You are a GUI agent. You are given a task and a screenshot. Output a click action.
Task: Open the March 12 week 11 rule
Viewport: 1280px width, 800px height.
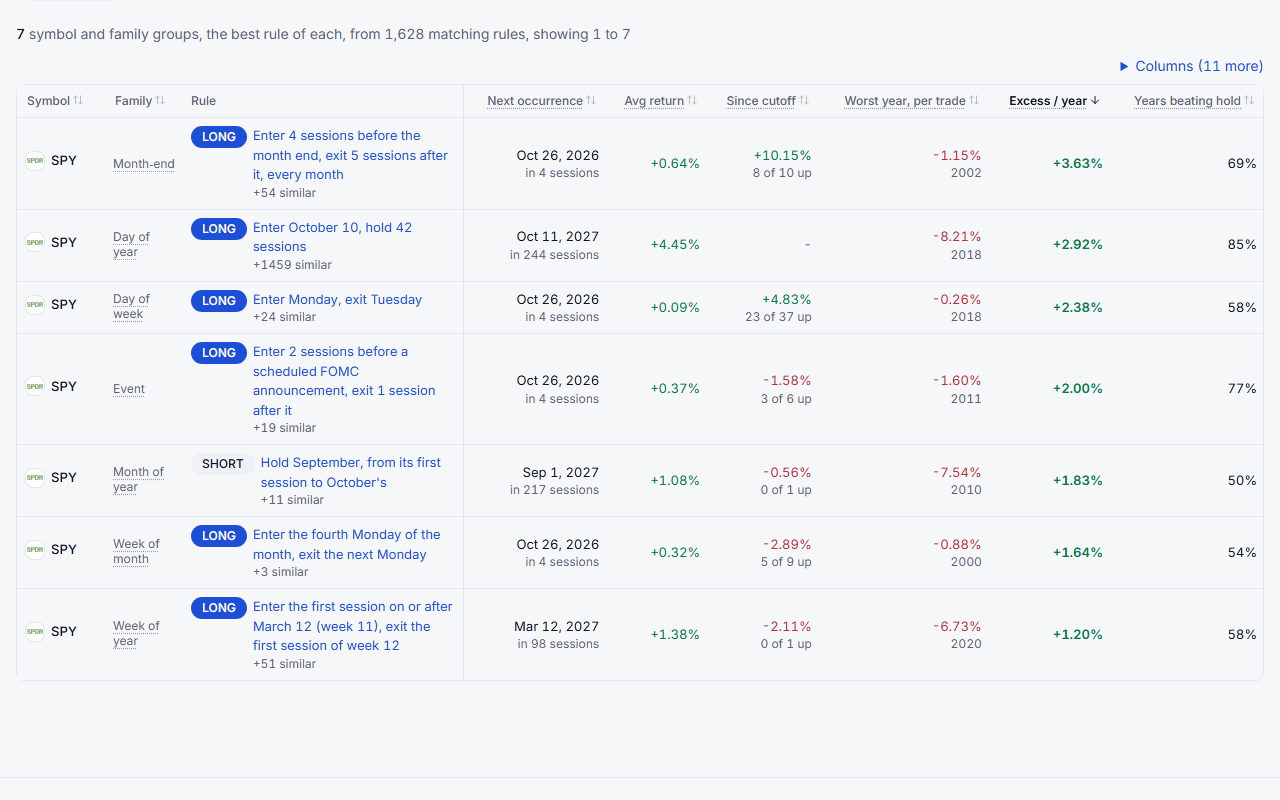(x=352, y=626)
